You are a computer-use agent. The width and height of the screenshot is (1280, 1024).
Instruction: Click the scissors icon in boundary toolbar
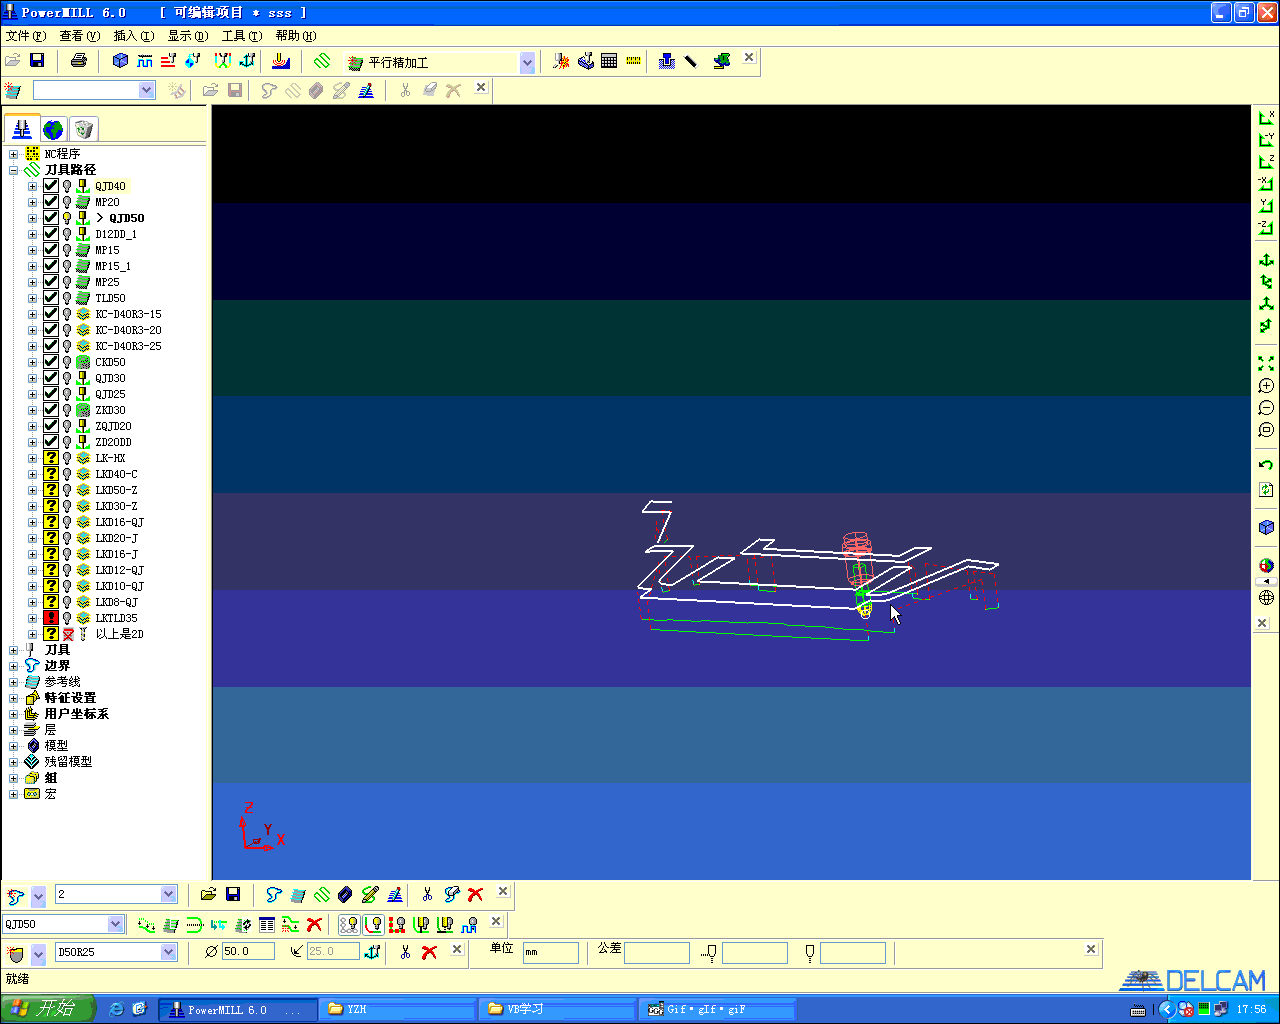coord(427,894)
